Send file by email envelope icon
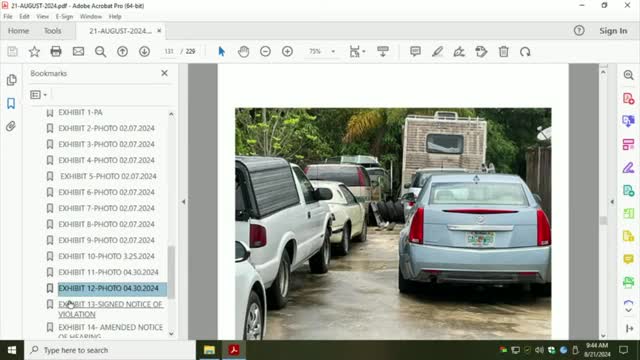 point(78,51)
